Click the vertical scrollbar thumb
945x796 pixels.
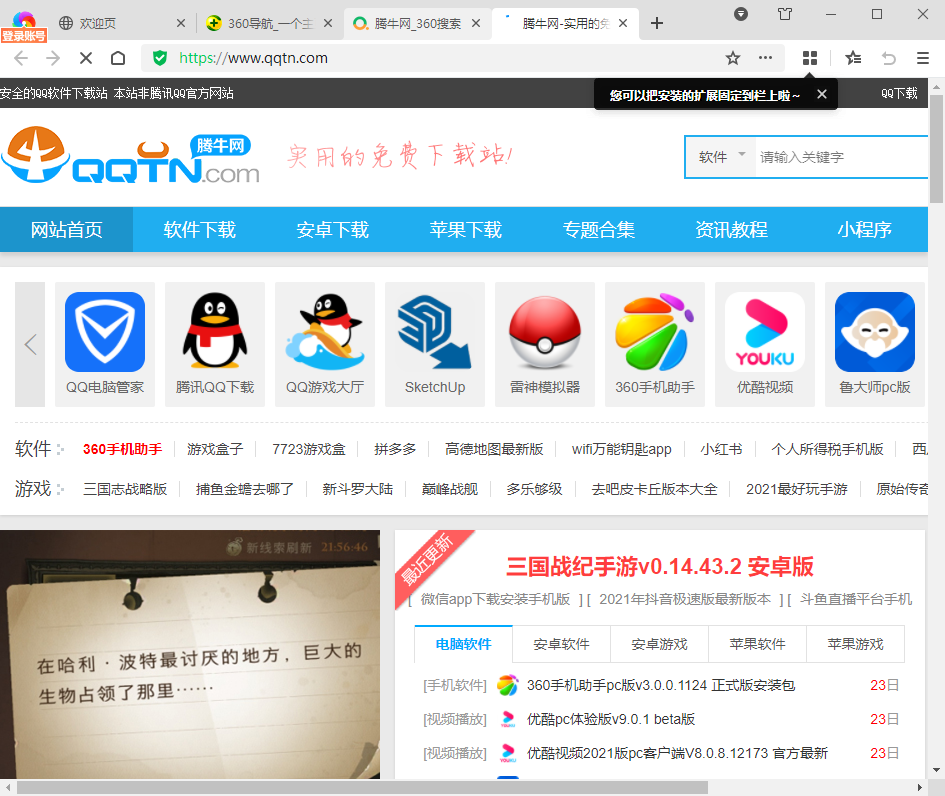937,149
